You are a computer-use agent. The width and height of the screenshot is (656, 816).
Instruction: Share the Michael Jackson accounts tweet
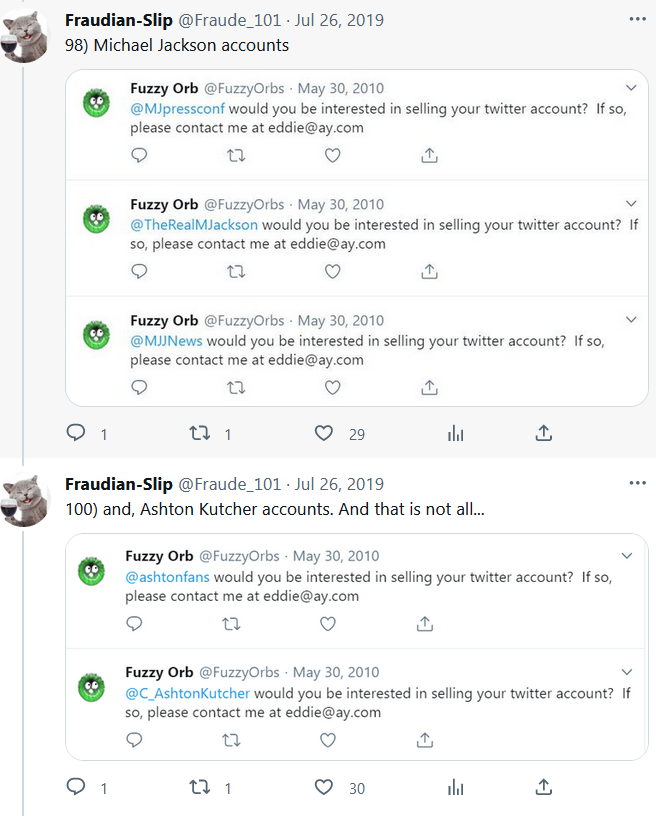pyautogui.click(x=544, y=433)
